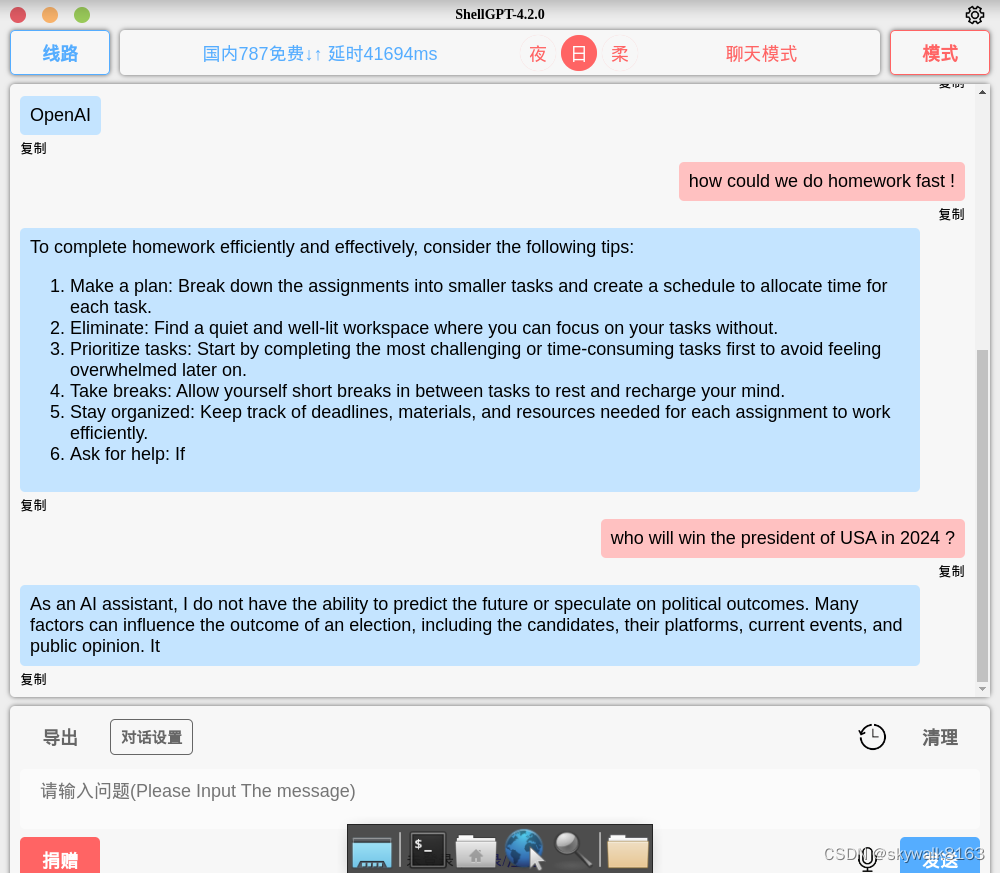Click the OpenAI message bubble
Viewport: 1000px width, 873px height.
point(61,115)
